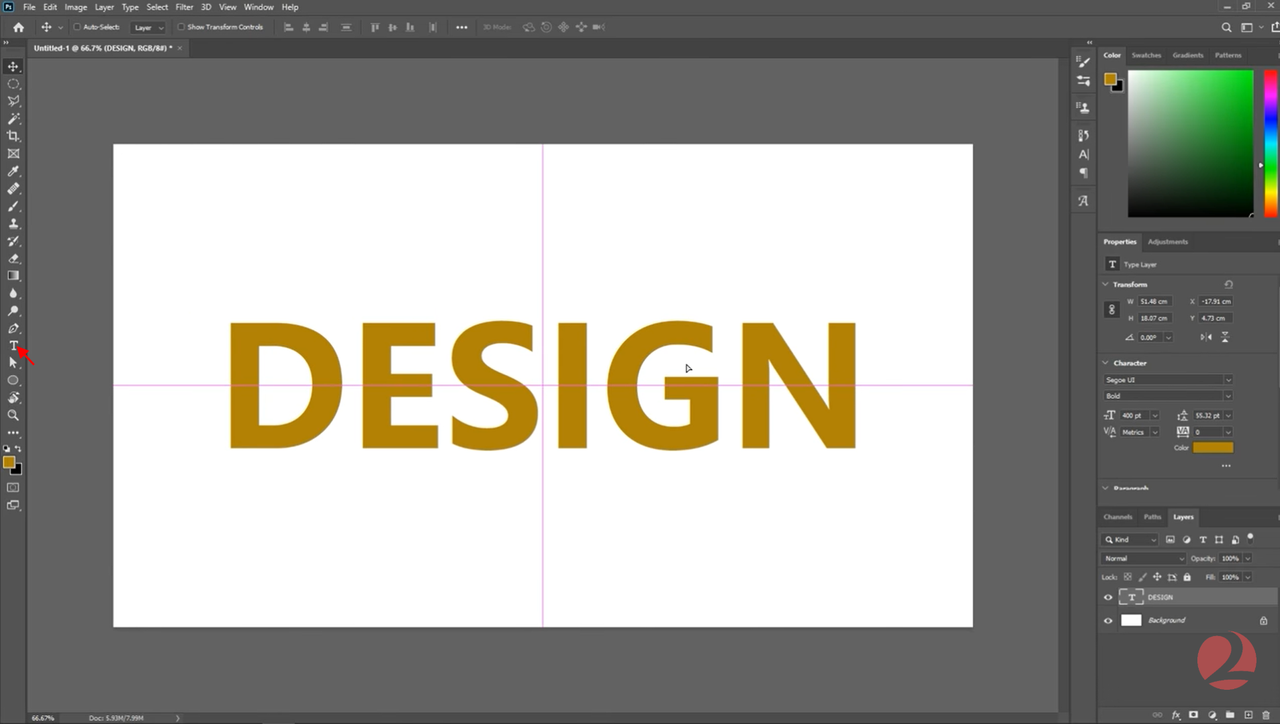The width and height of the screenshot is (1280, 724).
Task: Click the Lock transparent pixels icon
Action: point(1125,577)
